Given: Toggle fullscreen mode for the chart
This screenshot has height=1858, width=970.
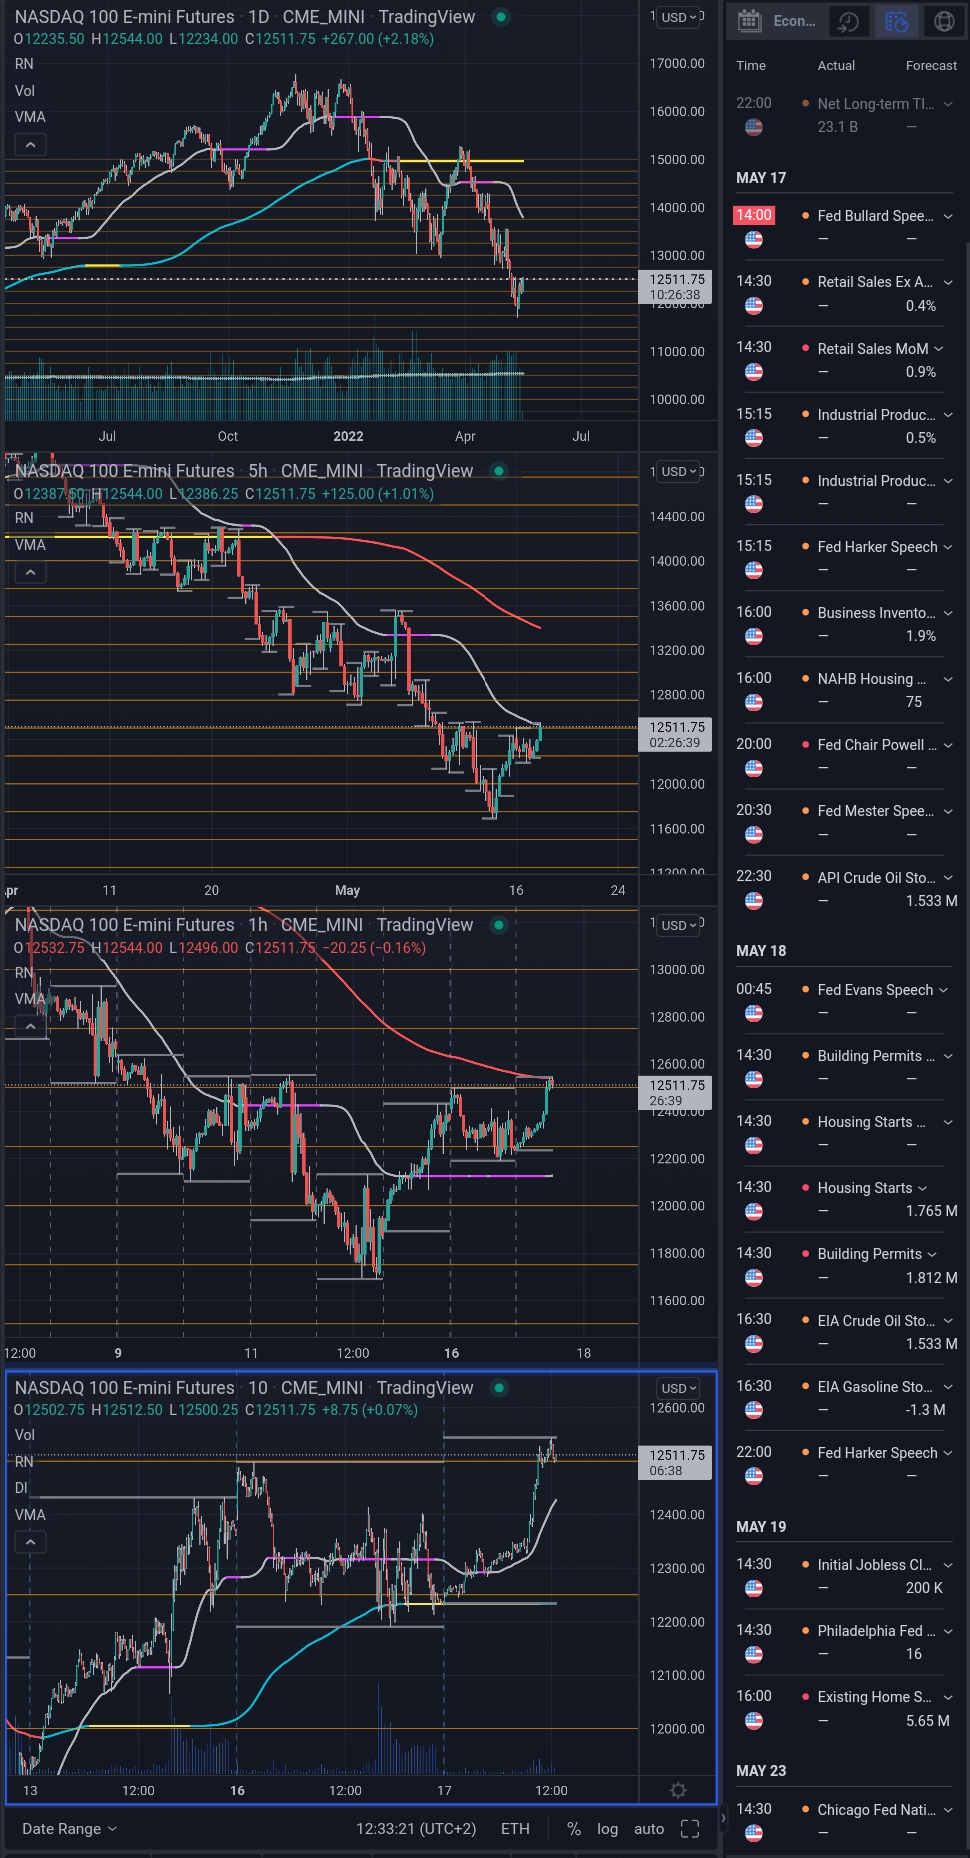Looking at the screenshot, I should coord(690,1828).
